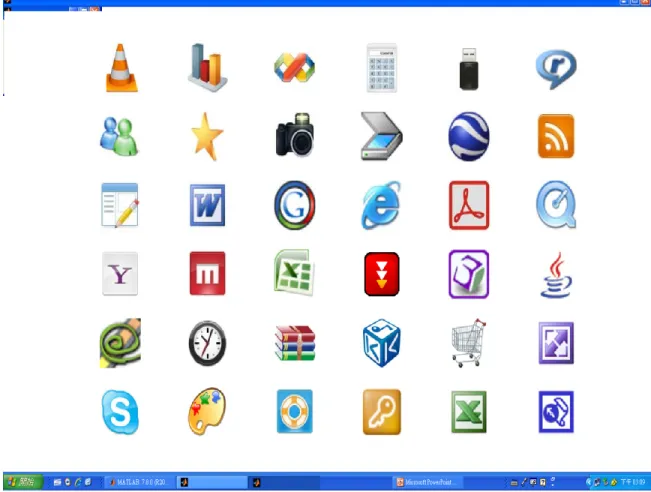Click the red icon with down arrows
This screenshot has width=651, height=492.
tap(382, 274)
